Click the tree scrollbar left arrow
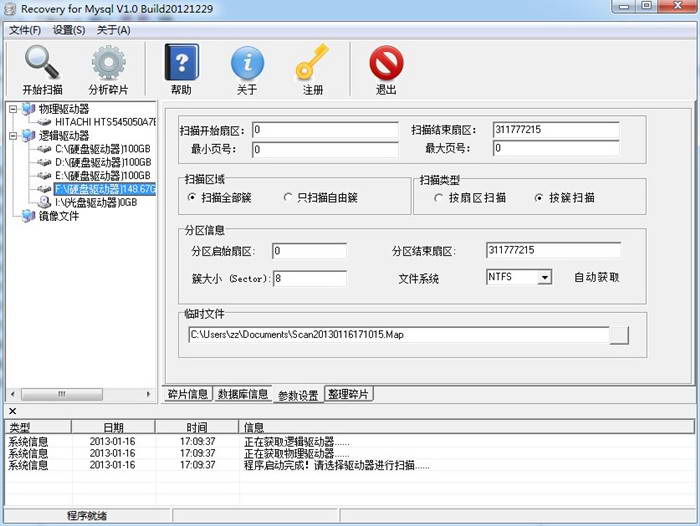The height and width of the screenshot is (526, 700). click(12, 394)
